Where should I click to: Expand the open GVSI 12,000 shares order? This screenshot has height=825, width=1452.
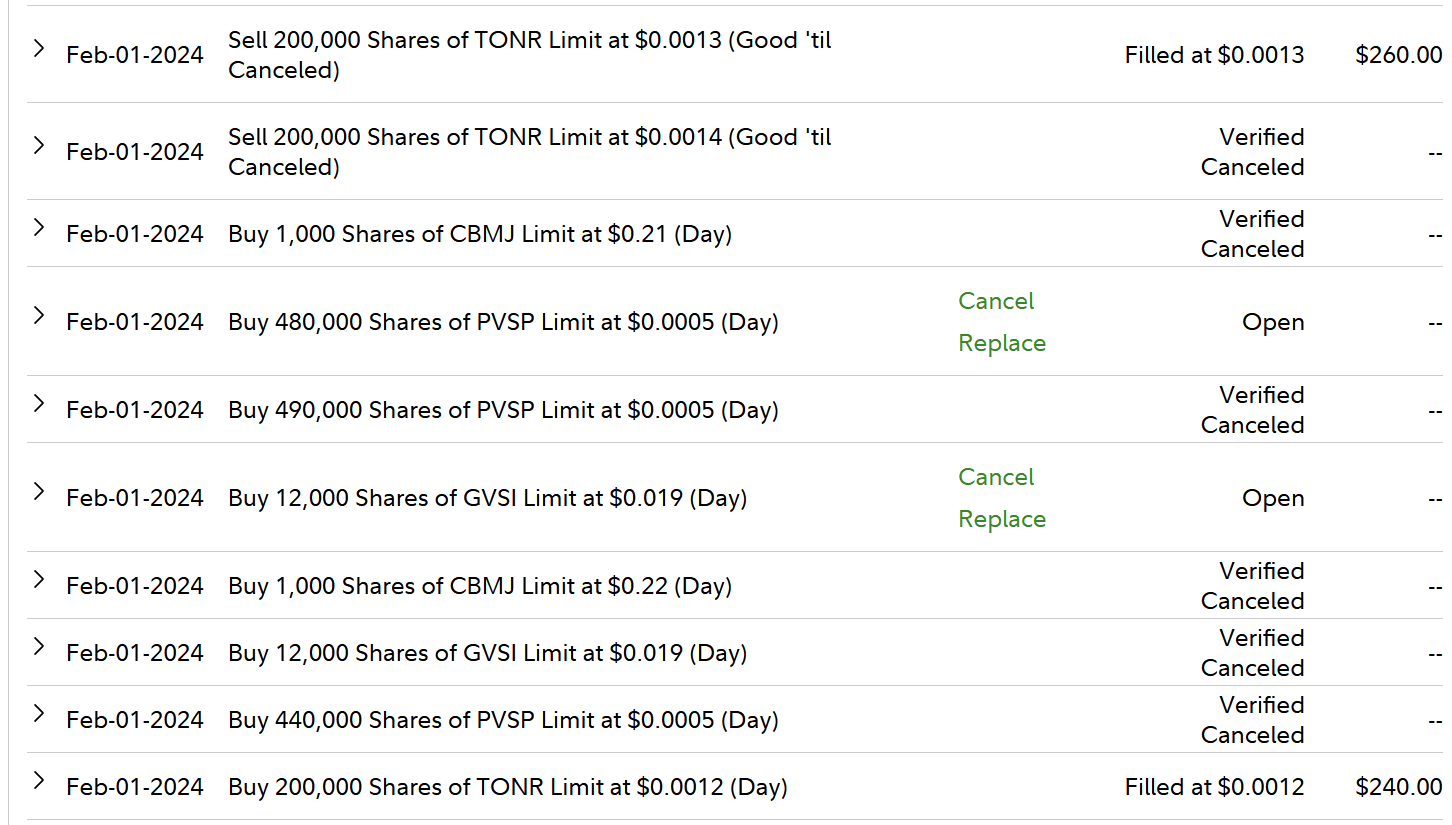pyautogui.click(x=39, y=491)
